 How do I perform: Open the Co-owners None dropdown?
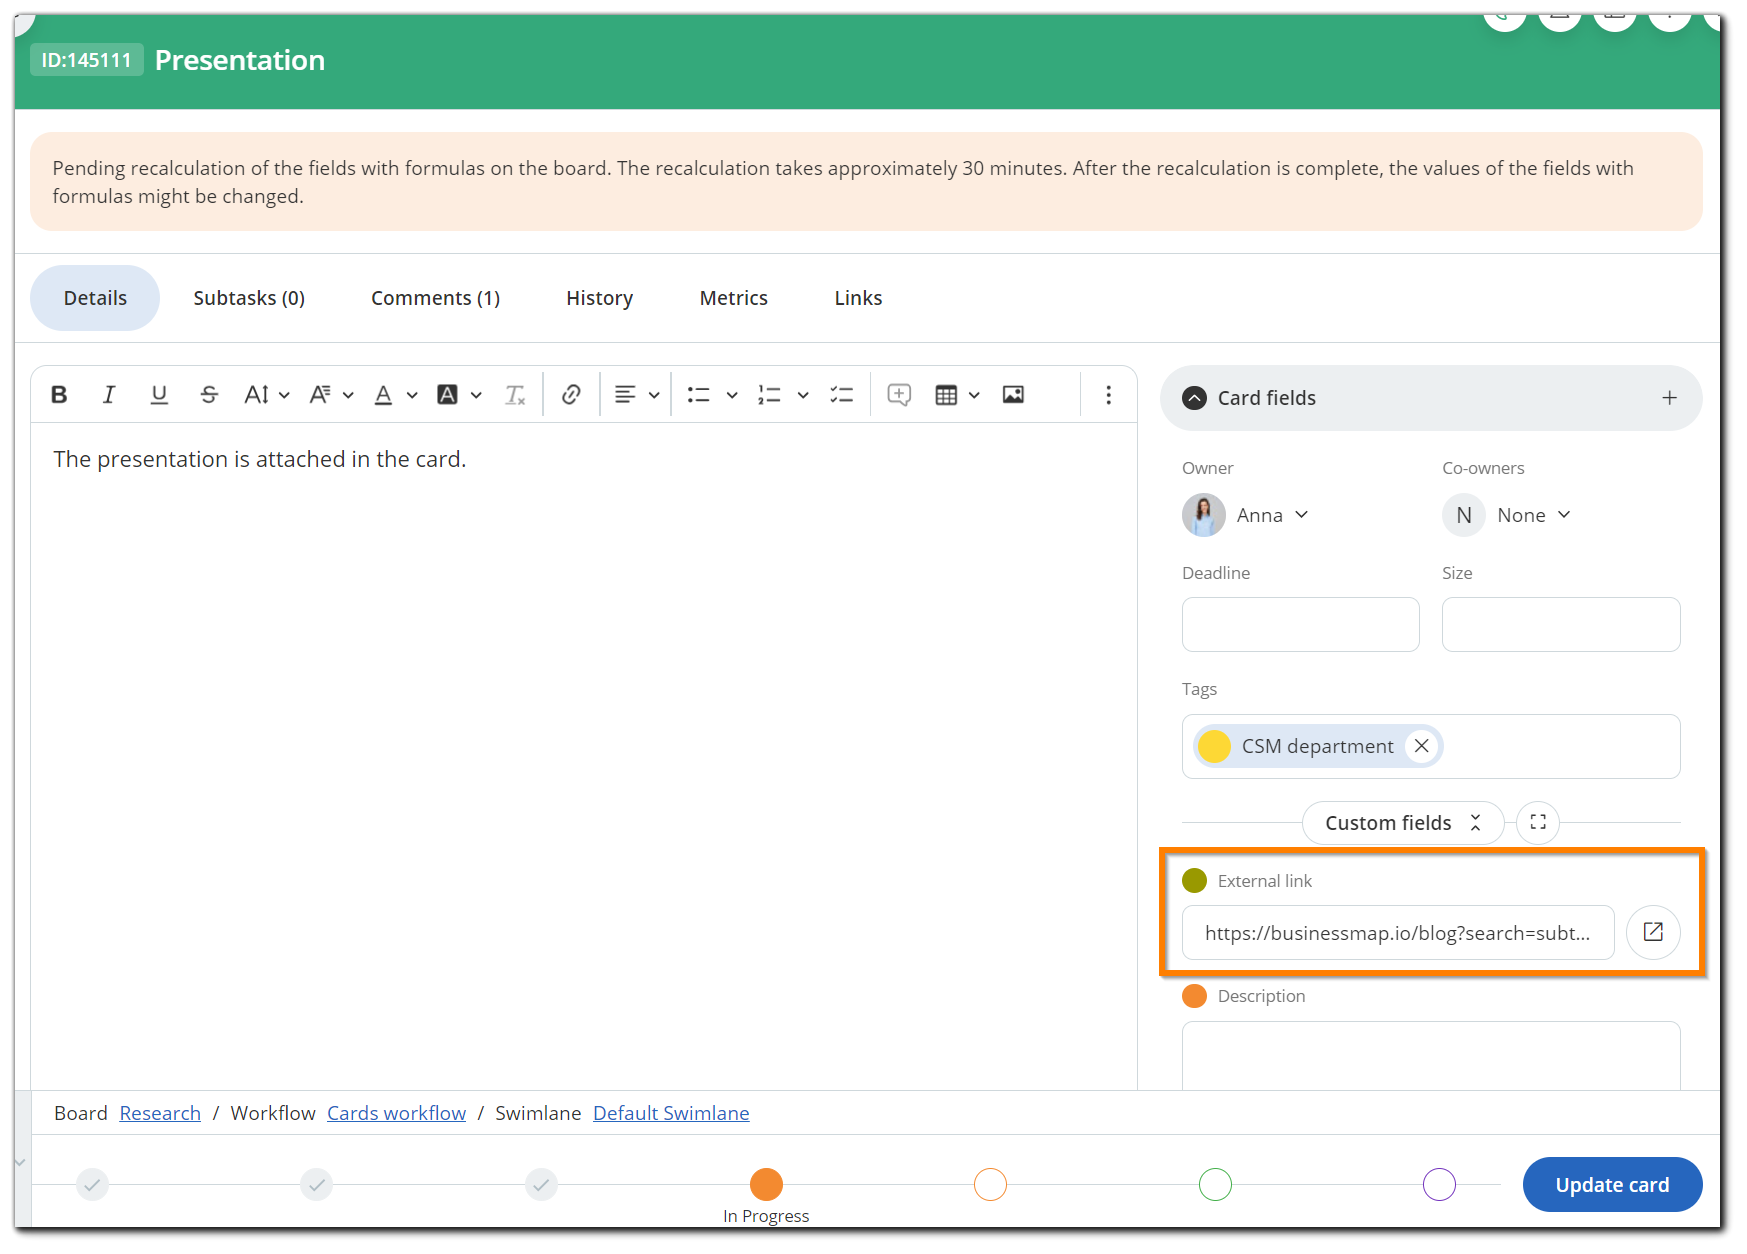[1533, 515]
